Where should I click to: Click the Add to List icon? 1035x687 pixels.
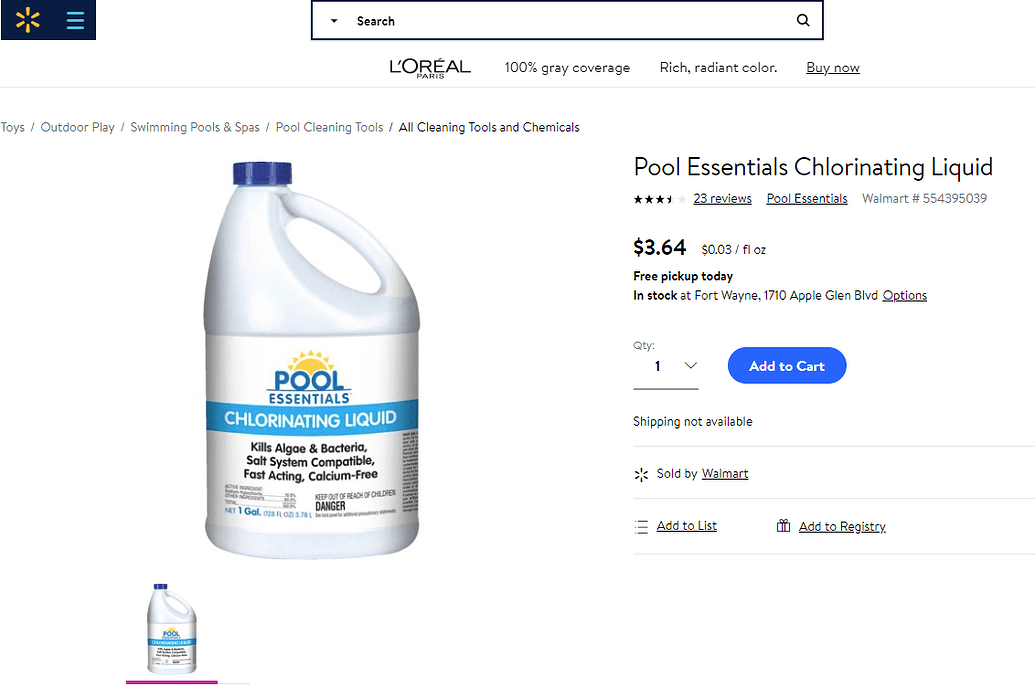[x=641, y=525]
